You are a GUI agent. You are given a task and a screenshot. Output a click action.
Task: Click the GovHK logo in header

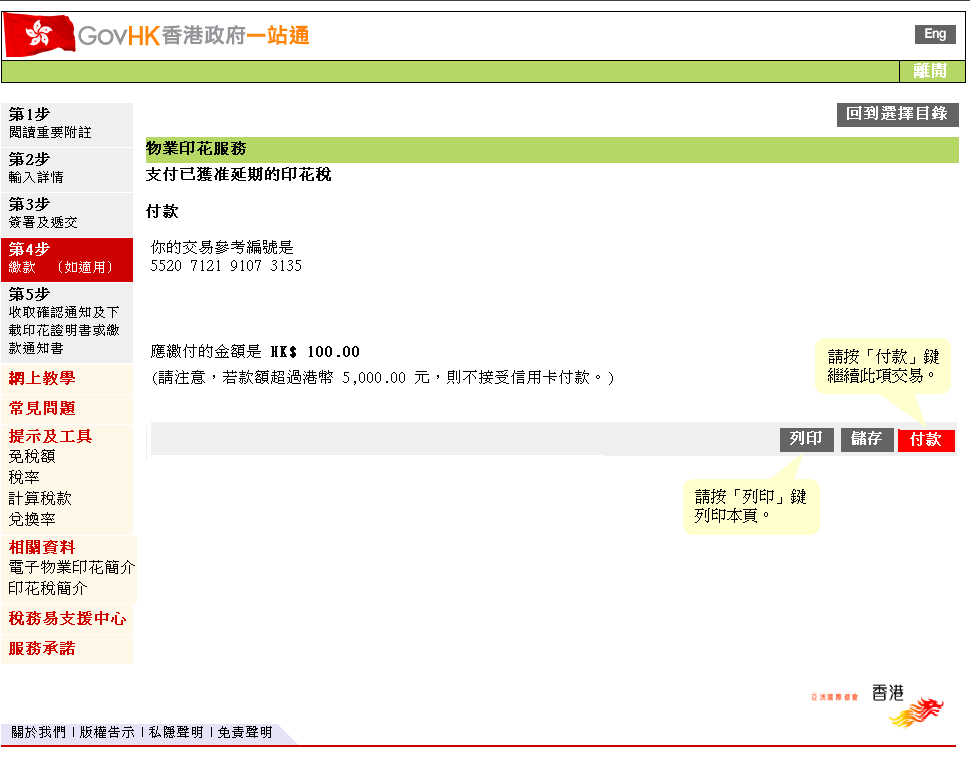coord(157,36)
